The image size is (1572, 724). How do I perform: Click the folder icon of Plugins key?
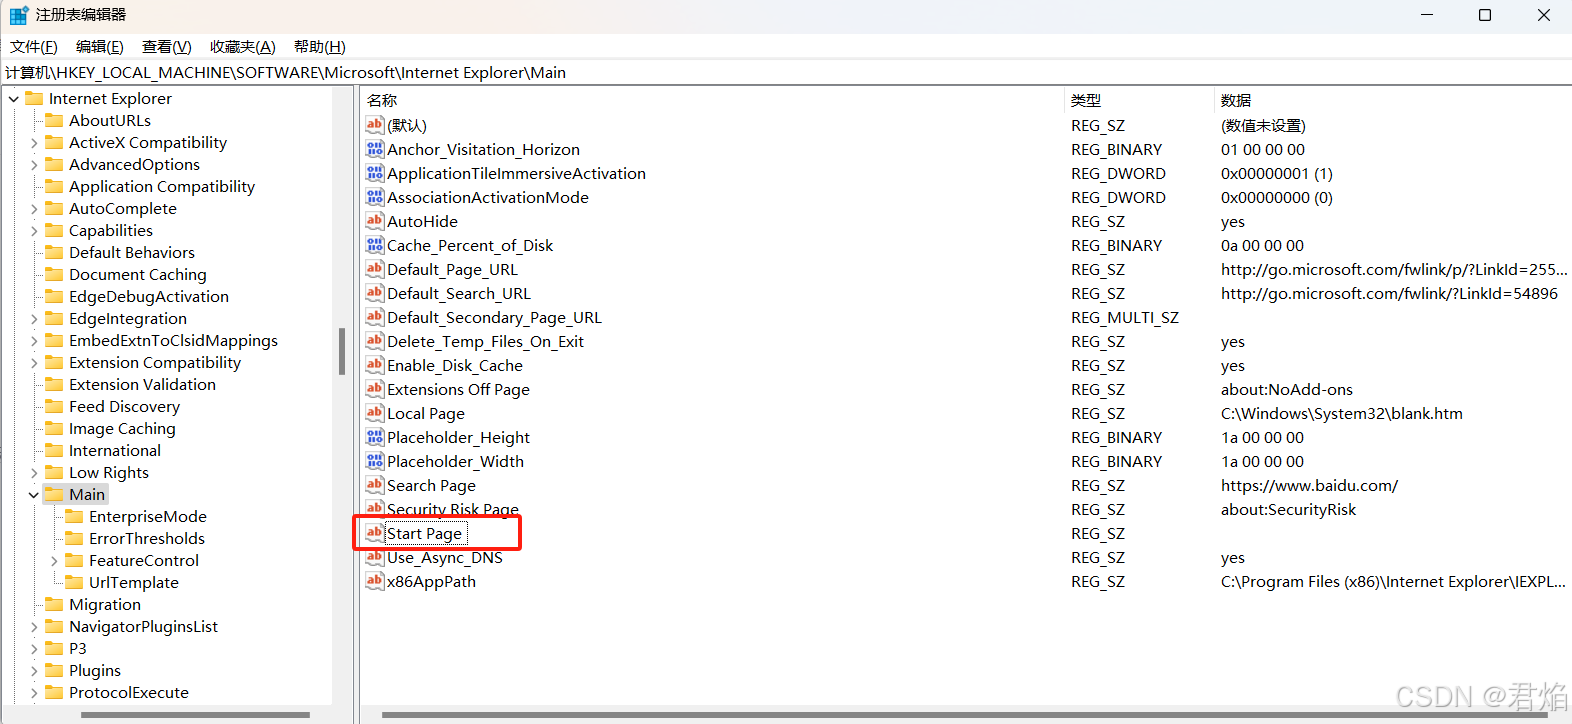pyautogui.click(x=54, y=670)
